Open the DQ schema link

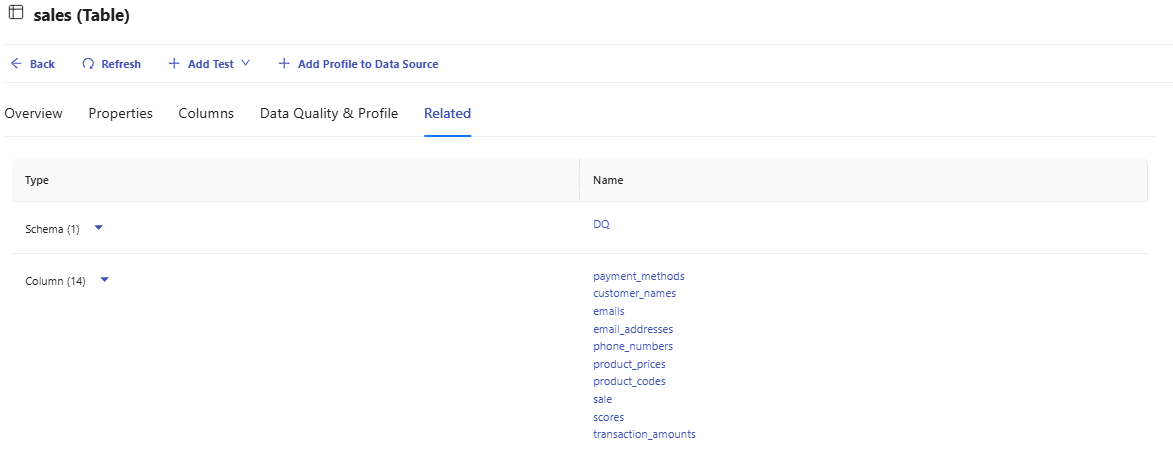tap(601, 224)
